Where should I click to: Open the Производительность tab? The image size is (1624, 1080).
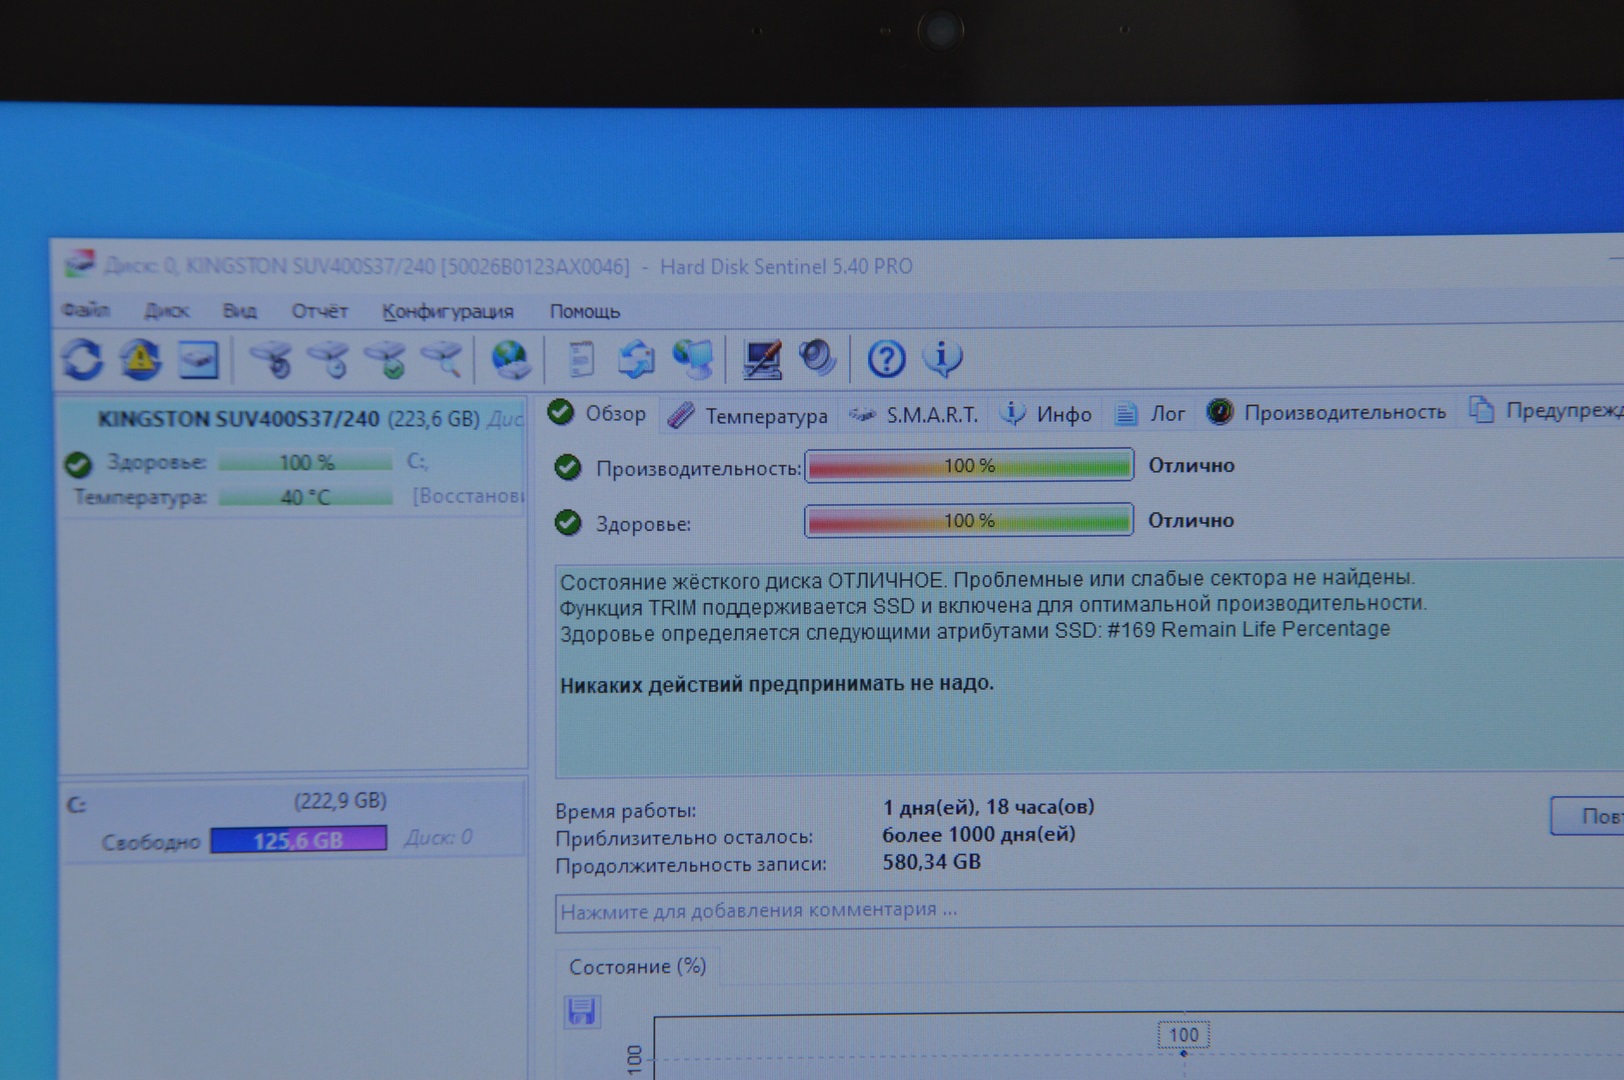tap(1327, 412)
